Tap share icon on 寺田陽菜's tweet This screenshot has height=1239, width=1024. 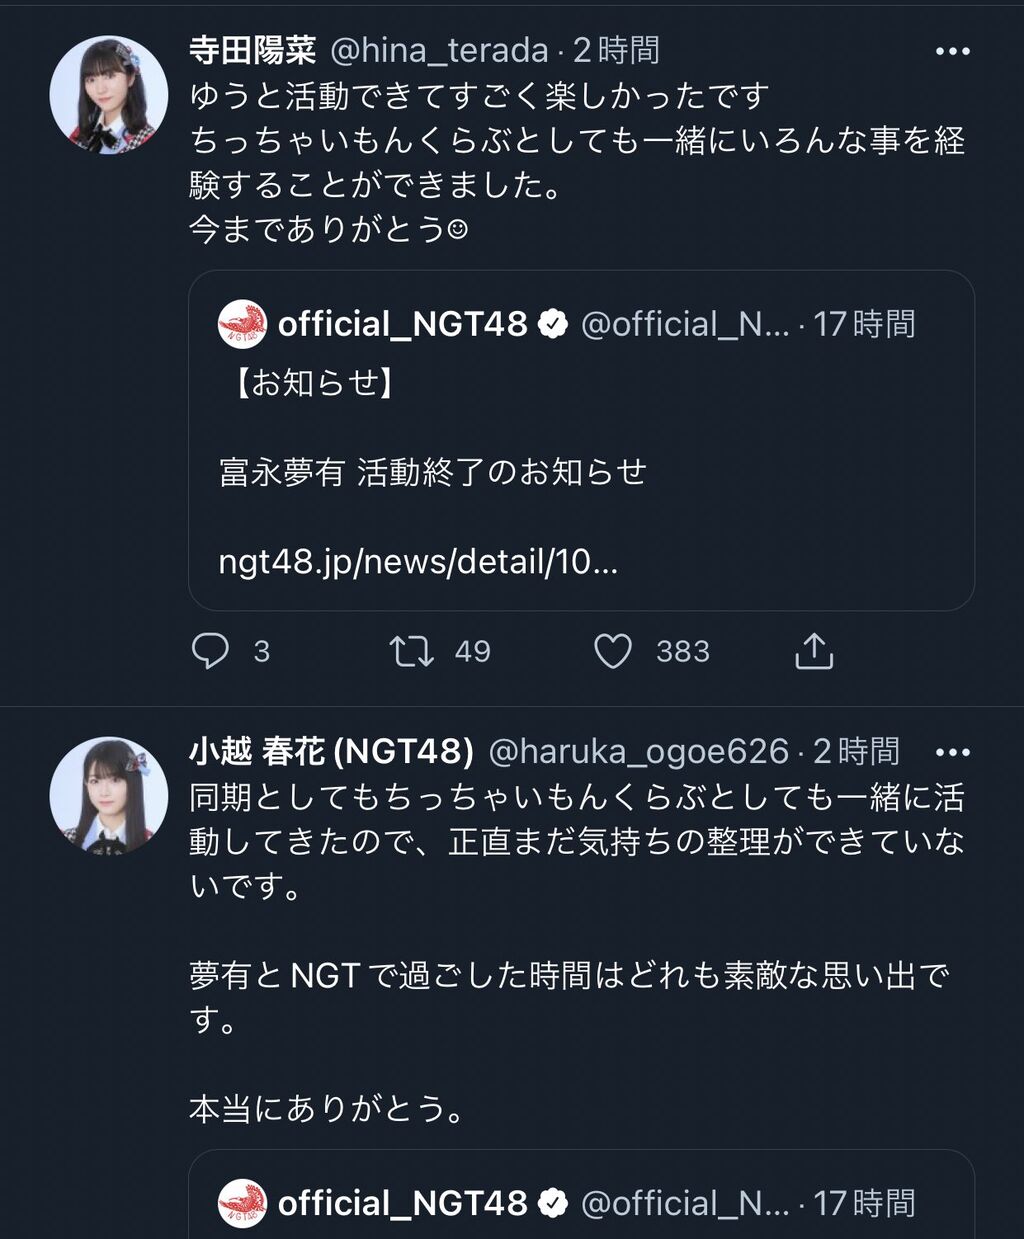coord(814,651)
